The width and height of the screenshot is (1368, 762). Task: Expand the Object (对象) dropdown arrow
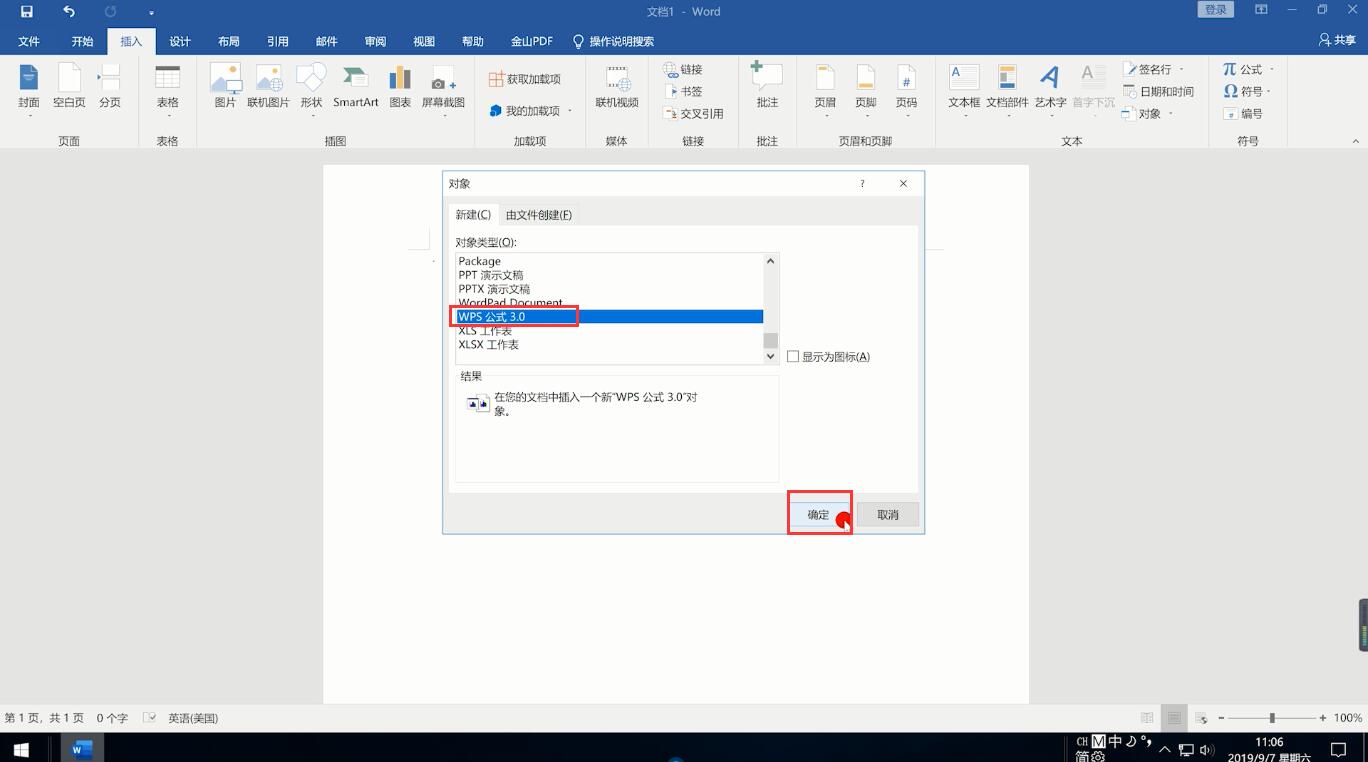coord(1170,113)
